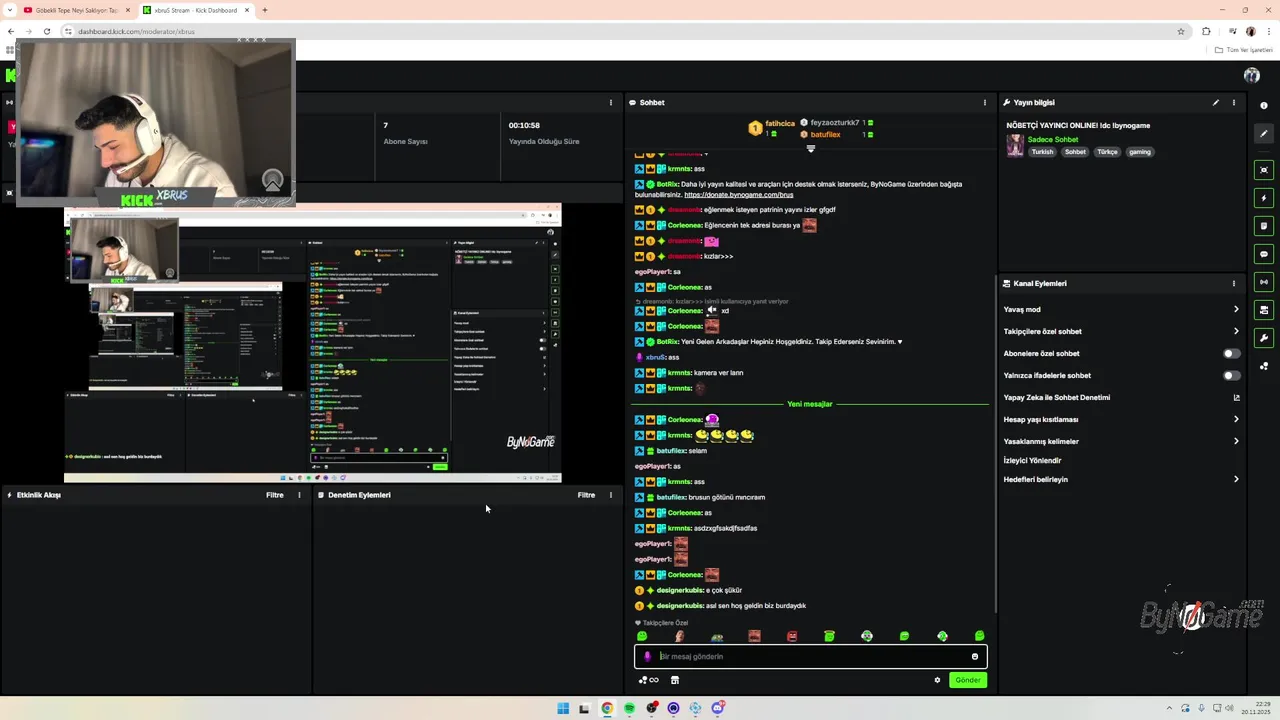The image size is (1280, 720).
Task: Click the purple identity badge in chat input
Action: point(647,656)
